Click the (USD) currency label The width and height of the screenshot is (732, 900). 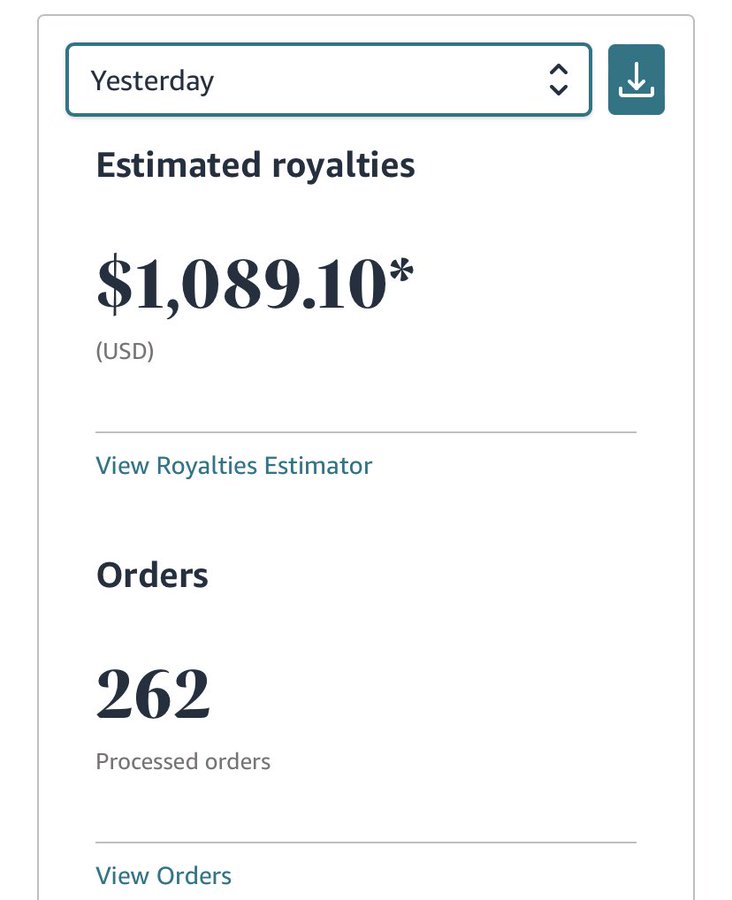pos(125,351)
